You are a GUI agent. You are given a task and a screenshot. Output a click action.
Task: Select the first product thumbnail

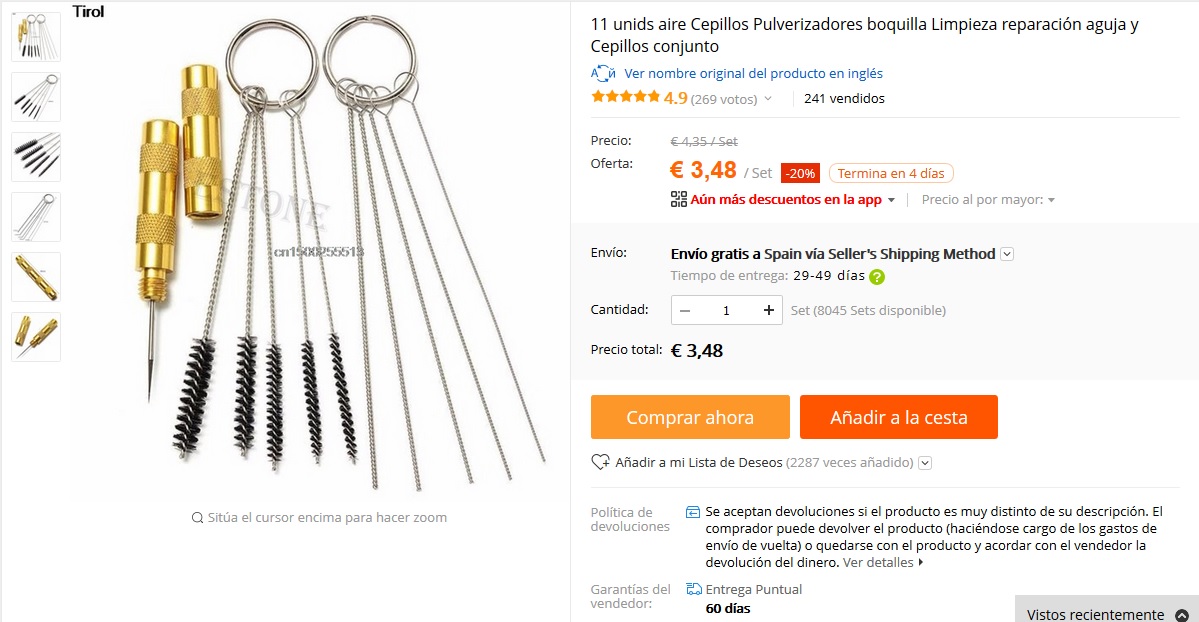point(36,37)
